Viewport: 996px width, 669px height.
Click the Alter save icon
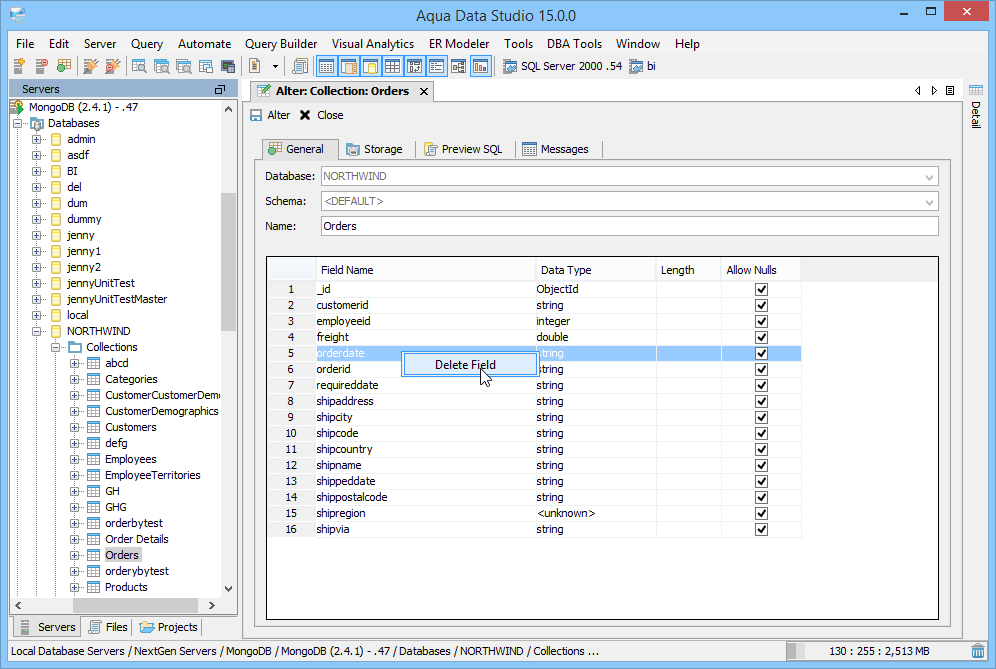(x=256, y=115)
